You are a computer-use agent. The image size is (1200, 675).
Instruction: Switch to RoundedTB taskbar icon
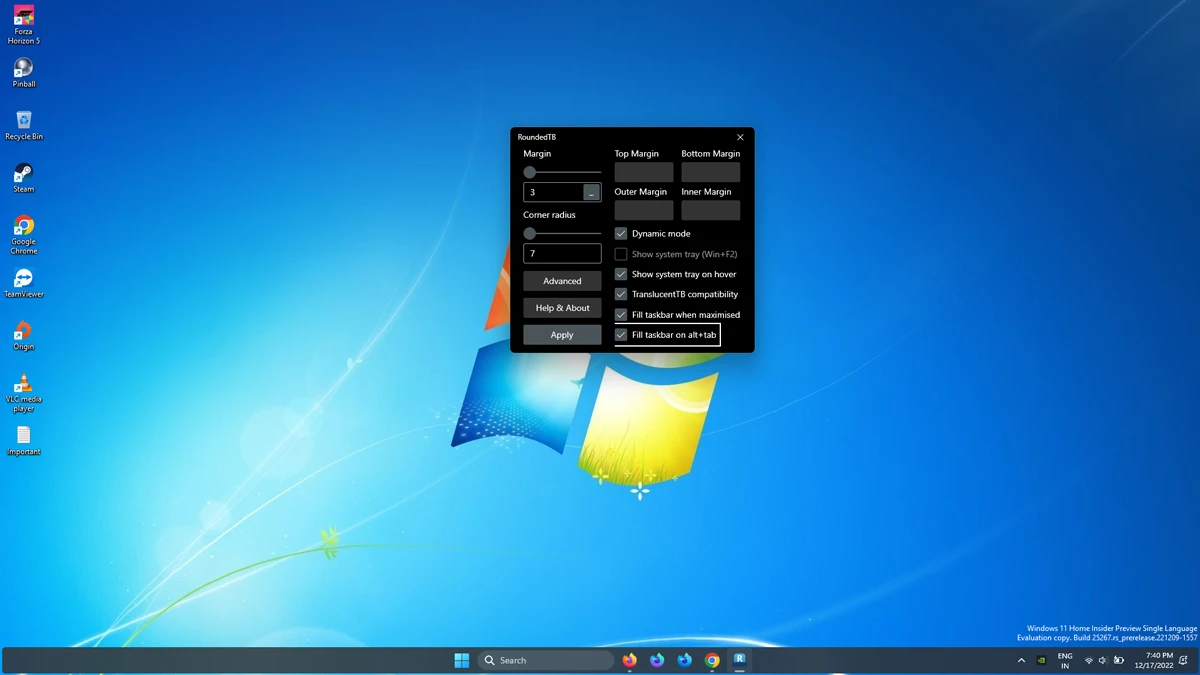click(x=740, y=660)
